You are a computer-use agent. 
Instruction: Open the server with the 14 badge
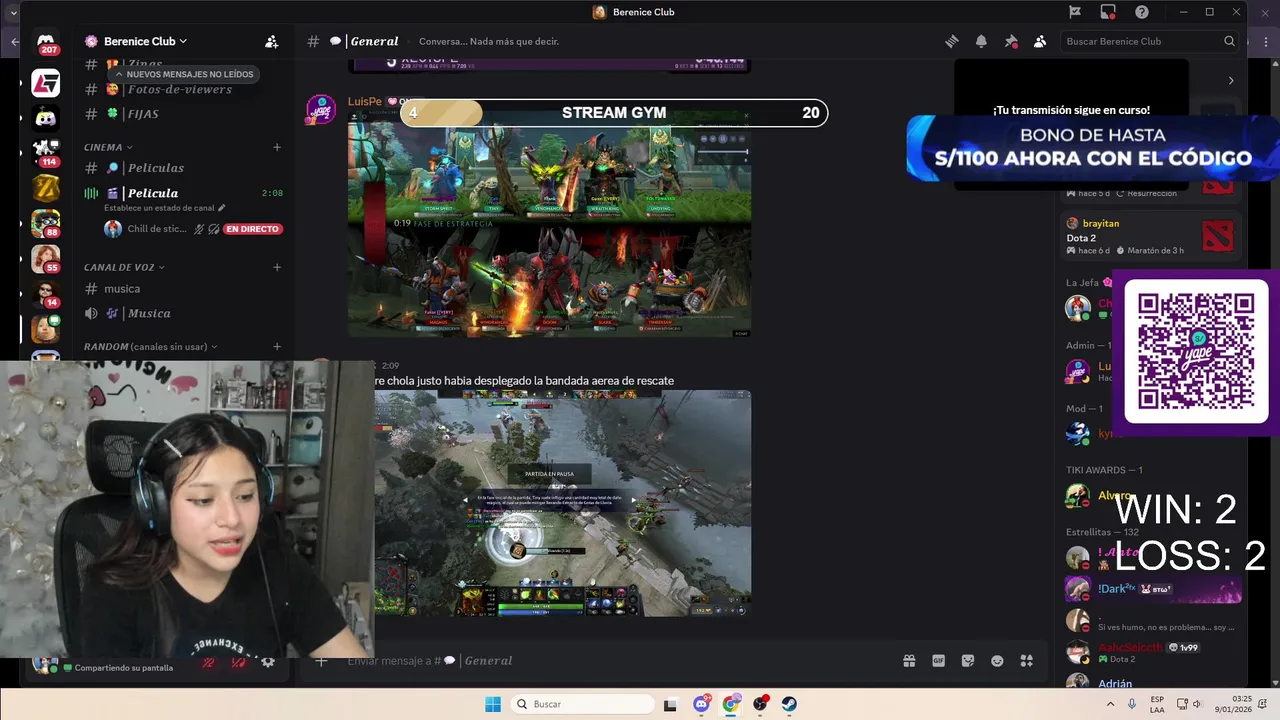pyautogui.click(x=45, y=294)
